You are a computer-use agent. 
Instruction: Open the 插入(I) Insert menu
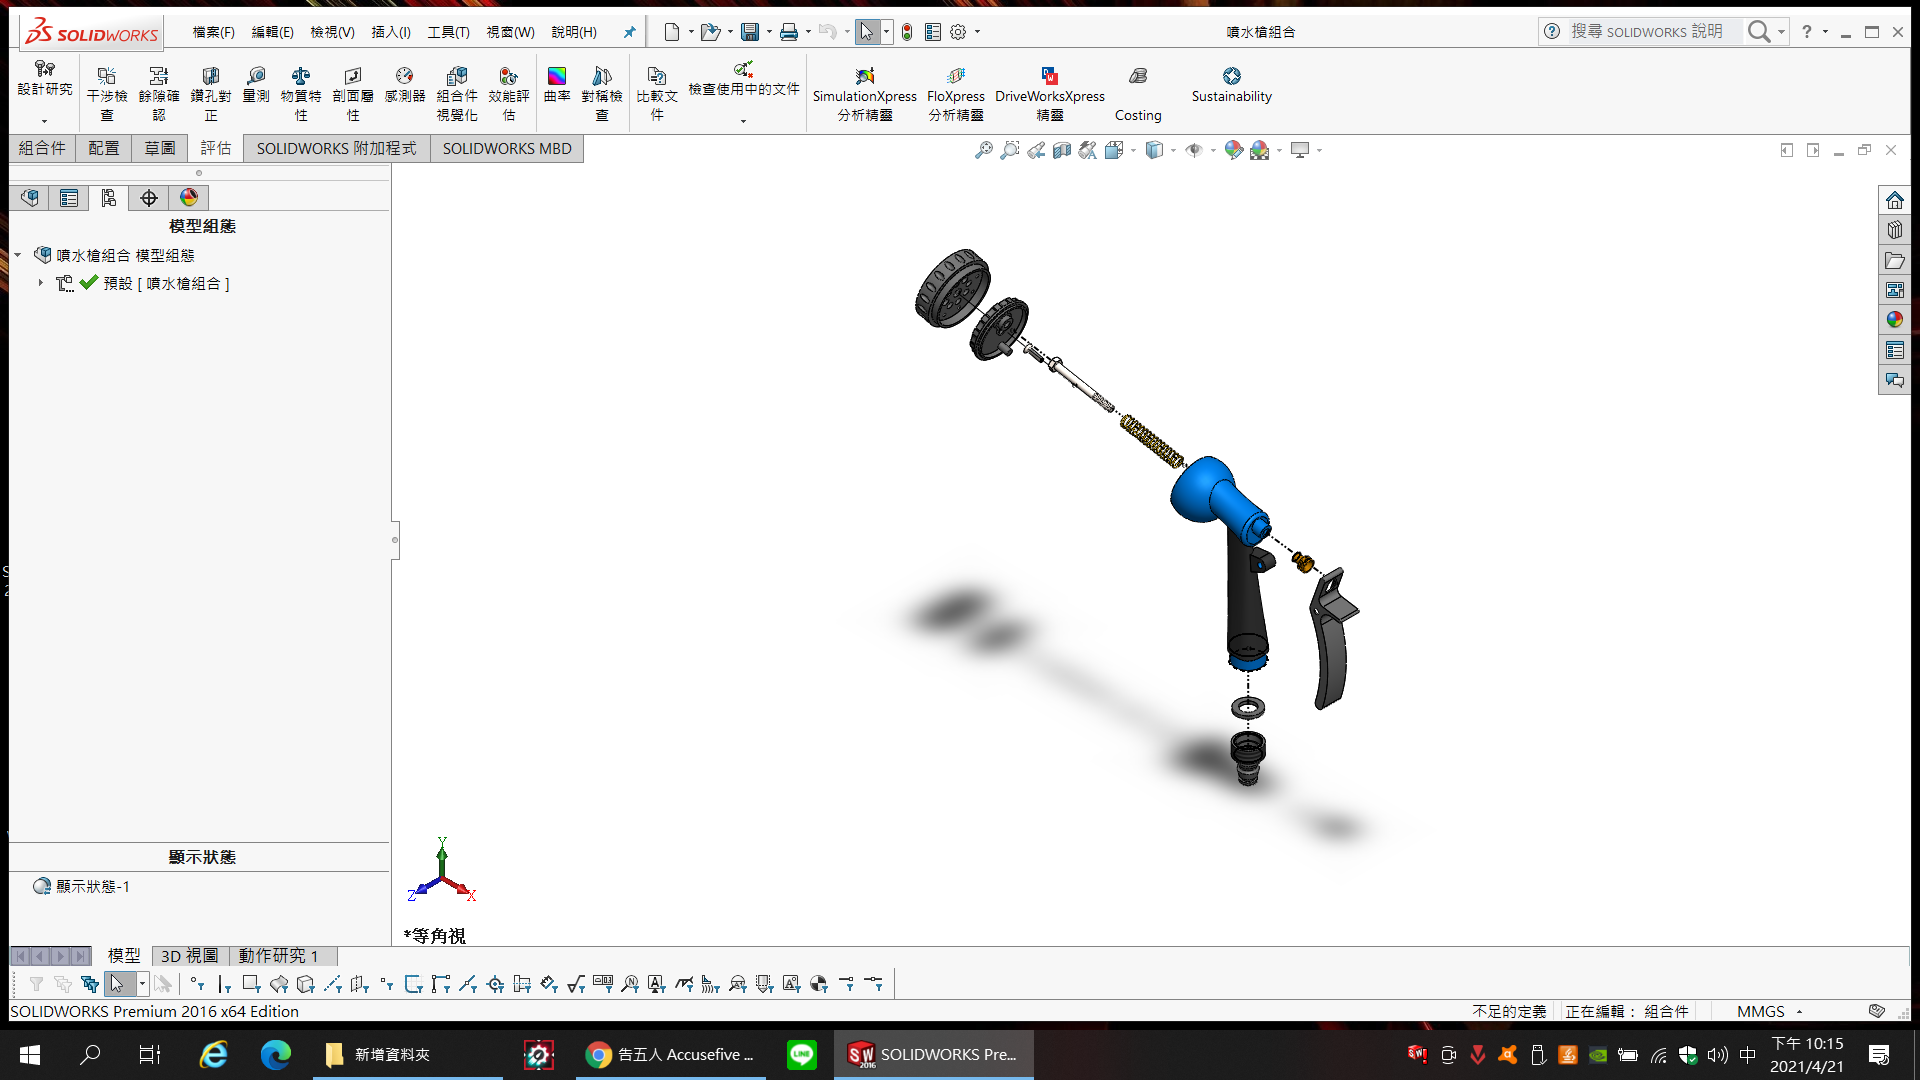(x=391, y=32)
